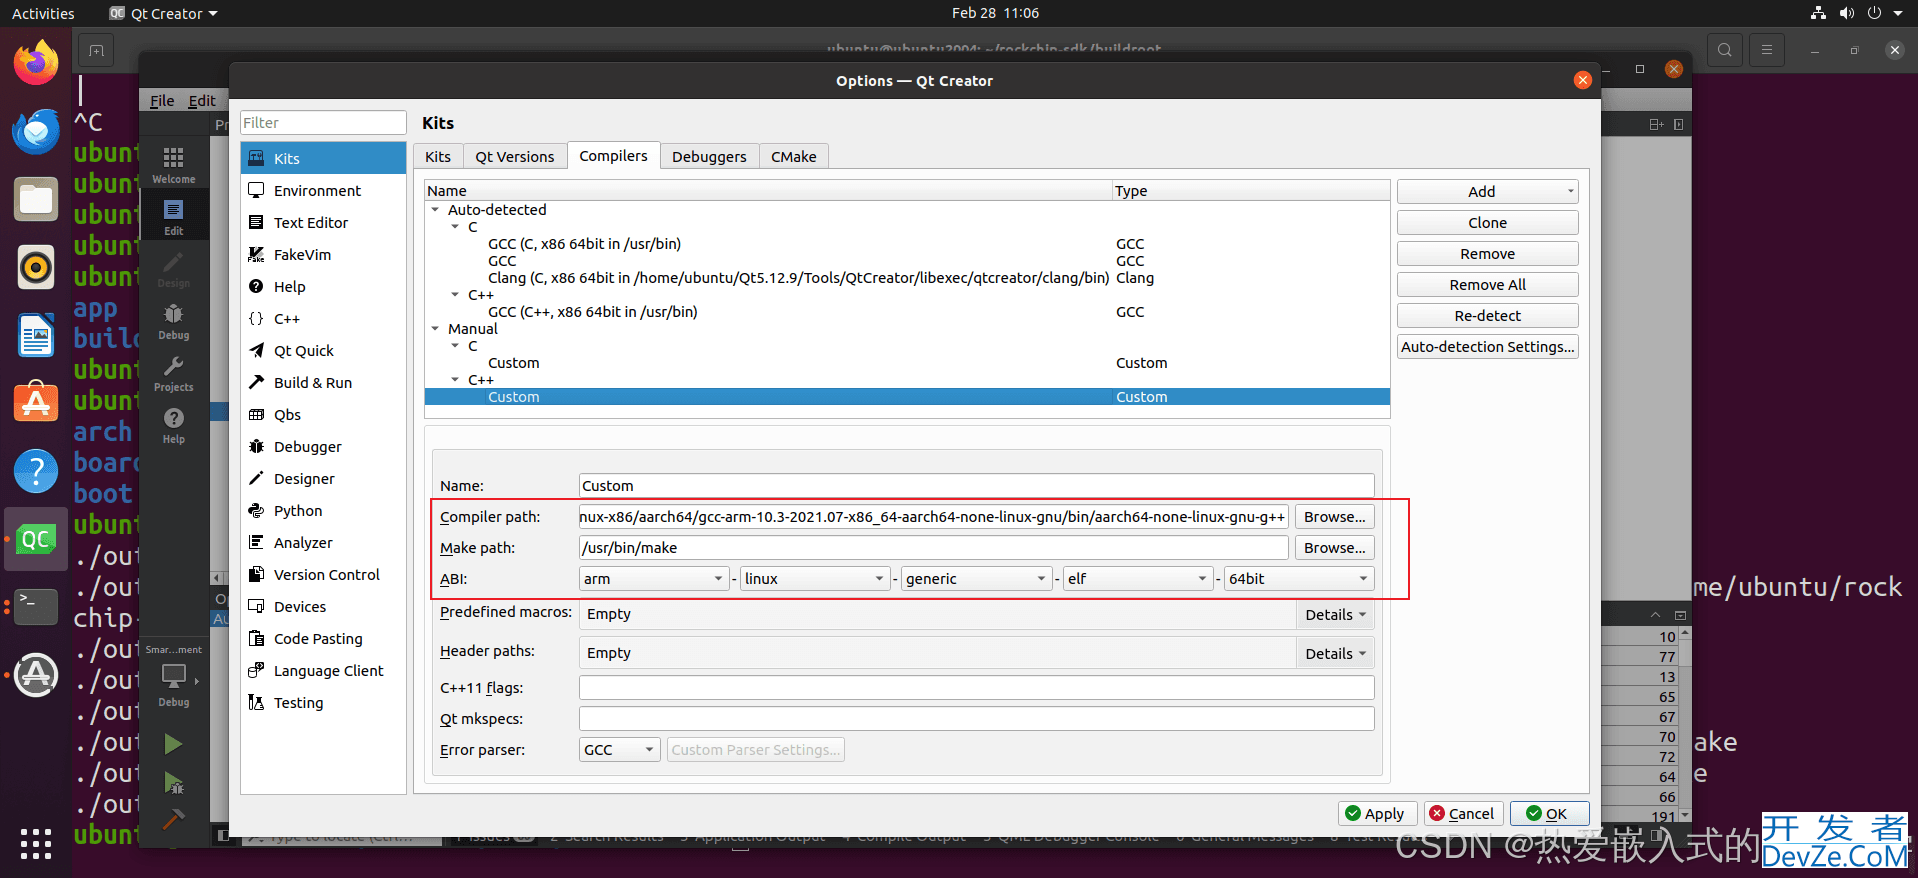Apply the options changes

(x=1376, y=814)
